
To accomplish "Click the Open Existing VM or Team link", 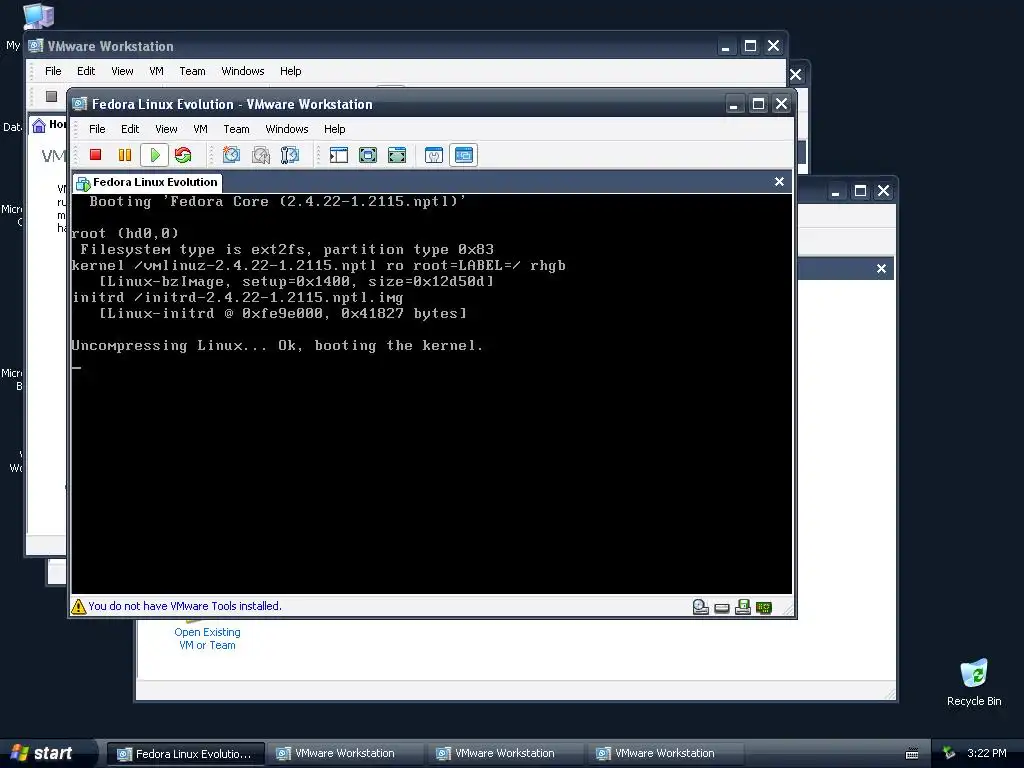I will tap(207, 639).
